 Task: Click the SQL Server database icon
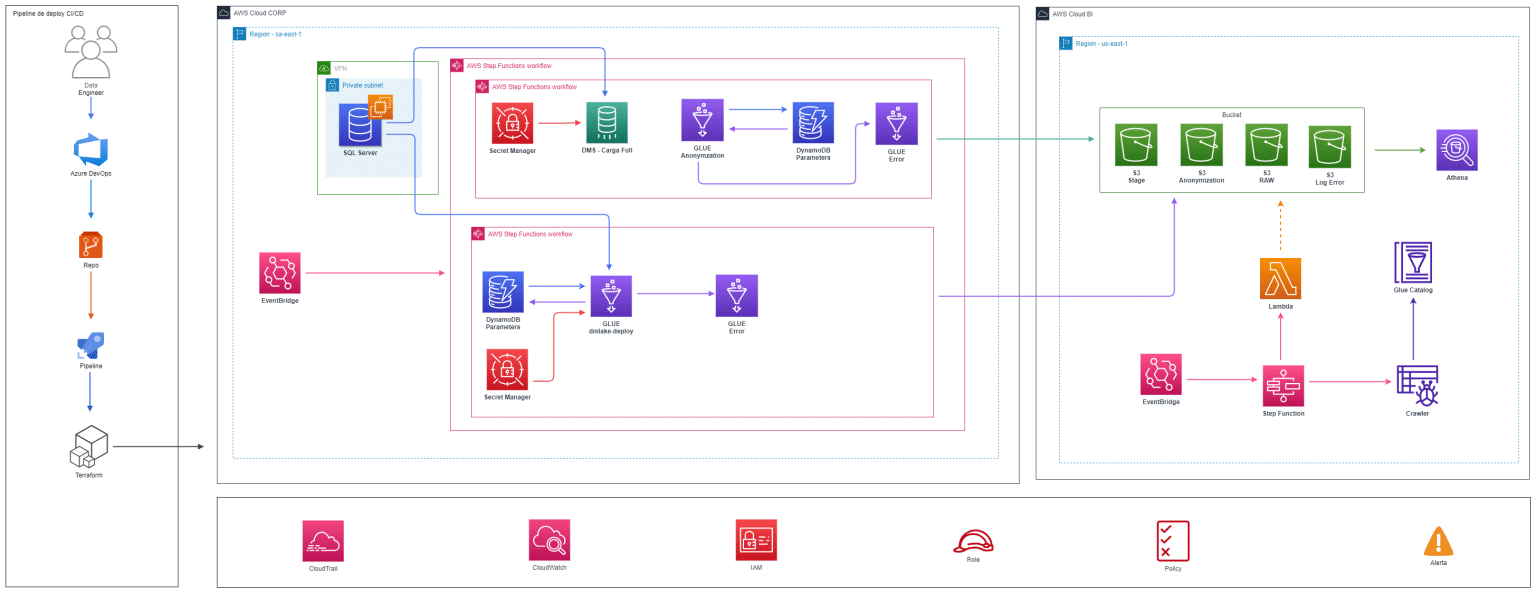tap(359, 126)
